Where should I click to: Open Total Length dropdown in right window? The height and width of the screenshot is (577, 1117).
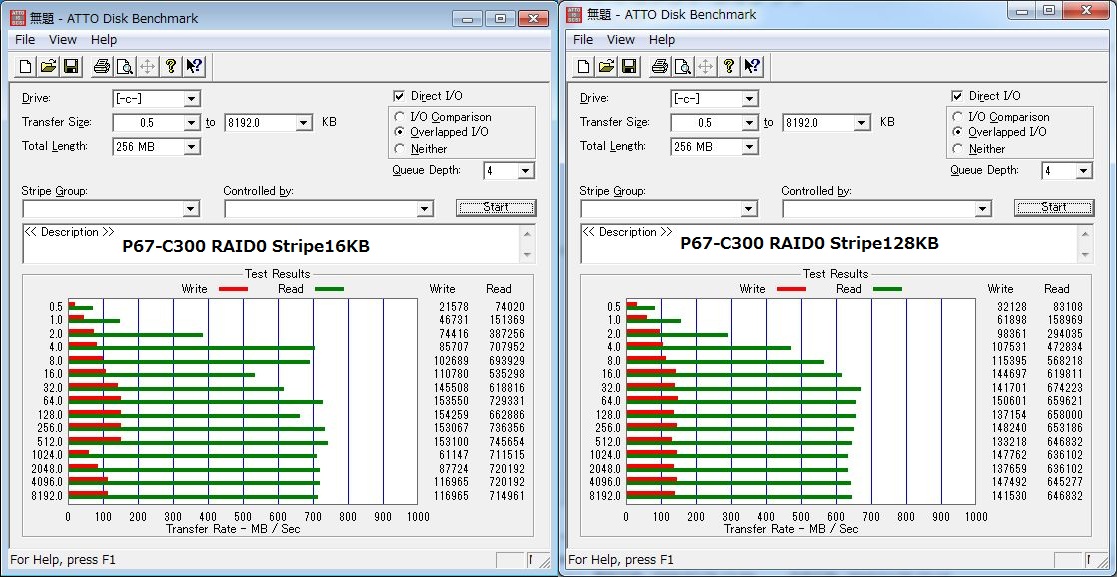[x=749, y=147]
